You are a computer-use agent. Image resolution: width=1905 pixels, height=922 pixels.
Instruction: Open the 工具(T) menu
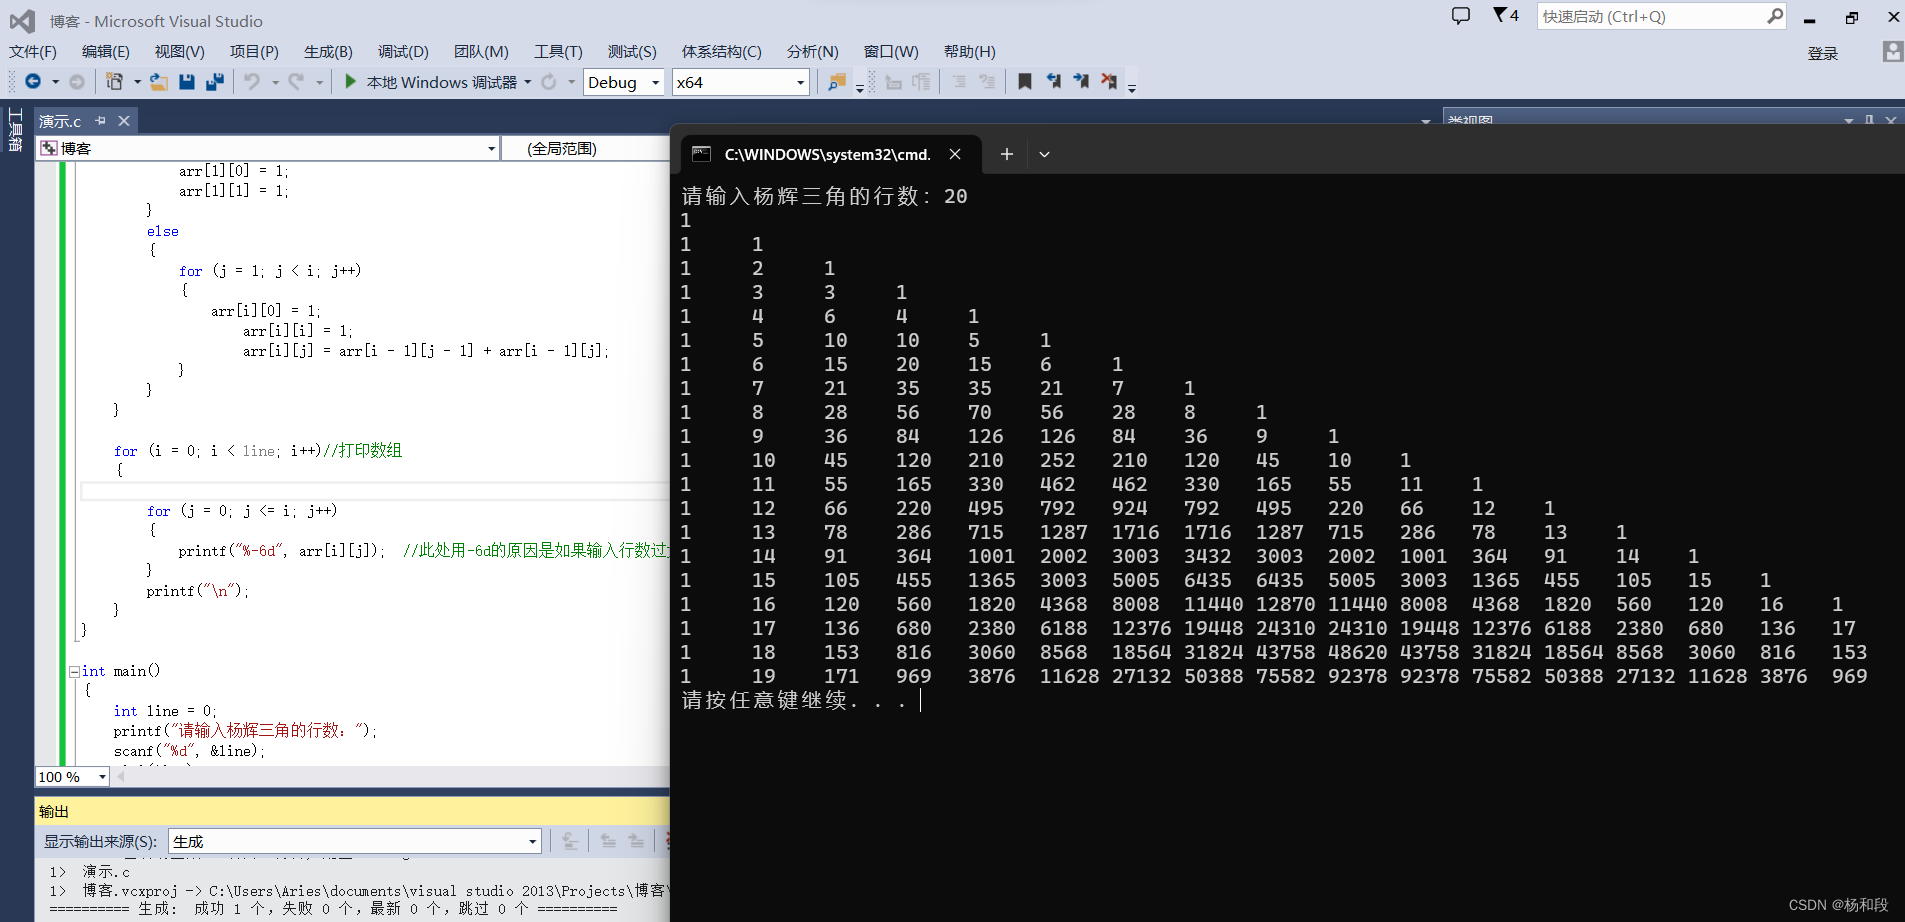(558, 52)
